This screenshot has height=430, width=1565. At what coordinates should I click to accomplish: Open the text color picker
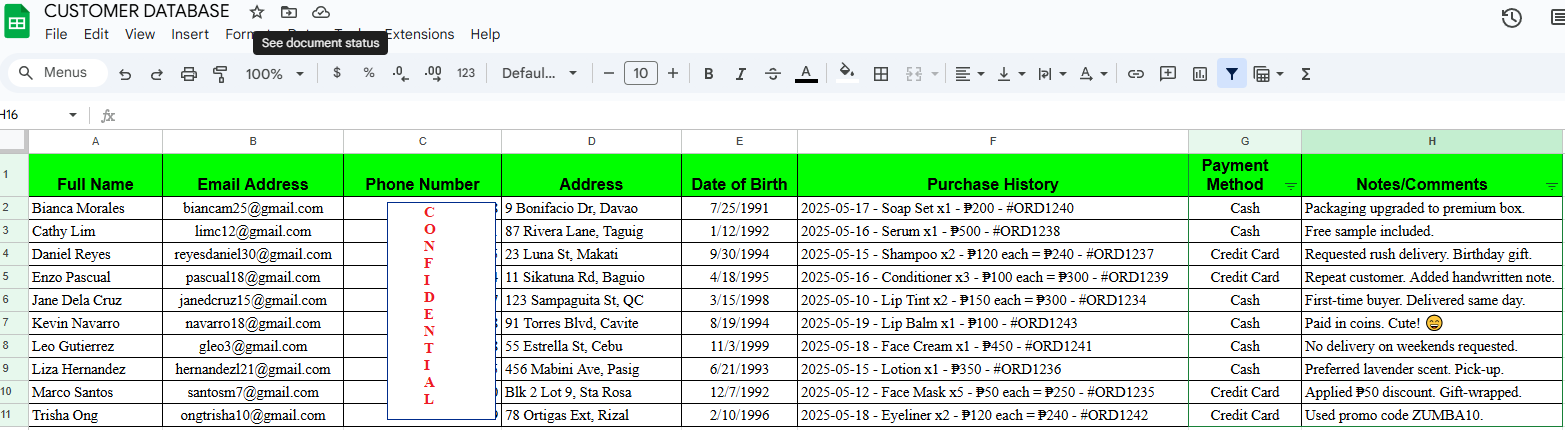pos(806,74)
